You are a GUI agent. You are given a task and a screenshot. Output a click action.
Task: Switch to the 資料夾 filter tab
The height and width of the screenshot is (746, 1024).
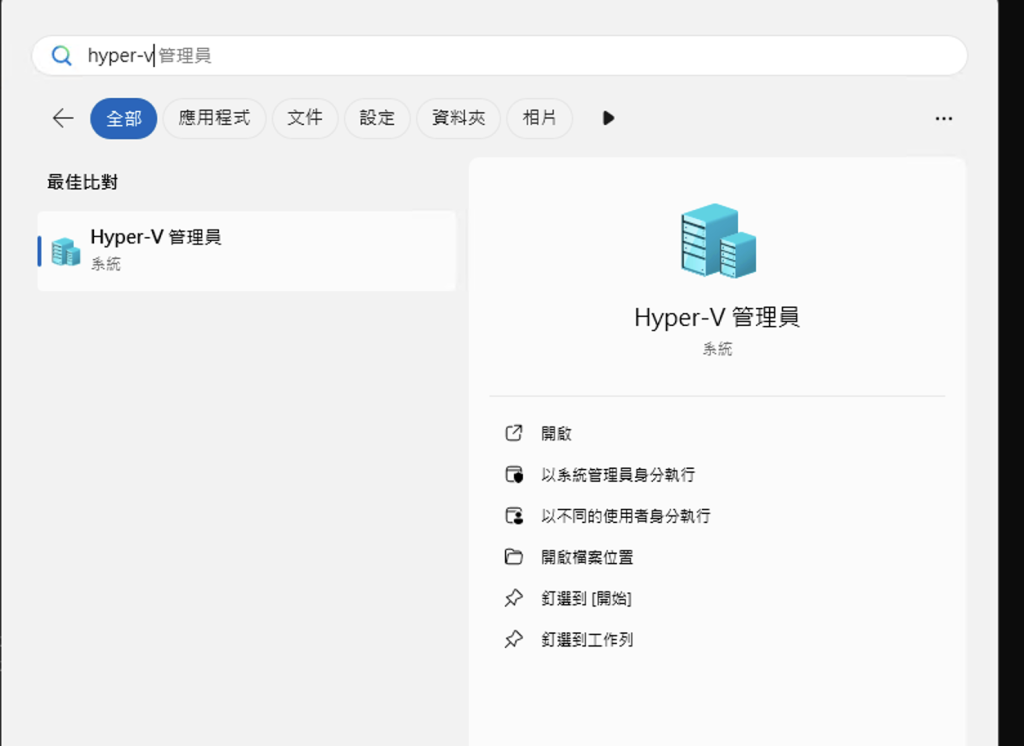[x=459, y=118]
